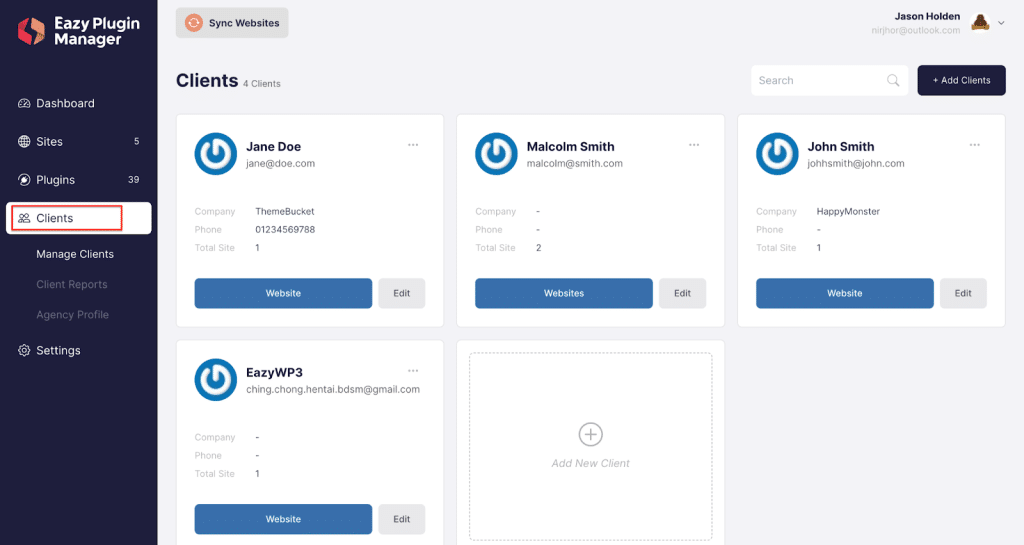Edit John Smith's client card
This screenshot has width=1024, height=545.
(963, 293)
